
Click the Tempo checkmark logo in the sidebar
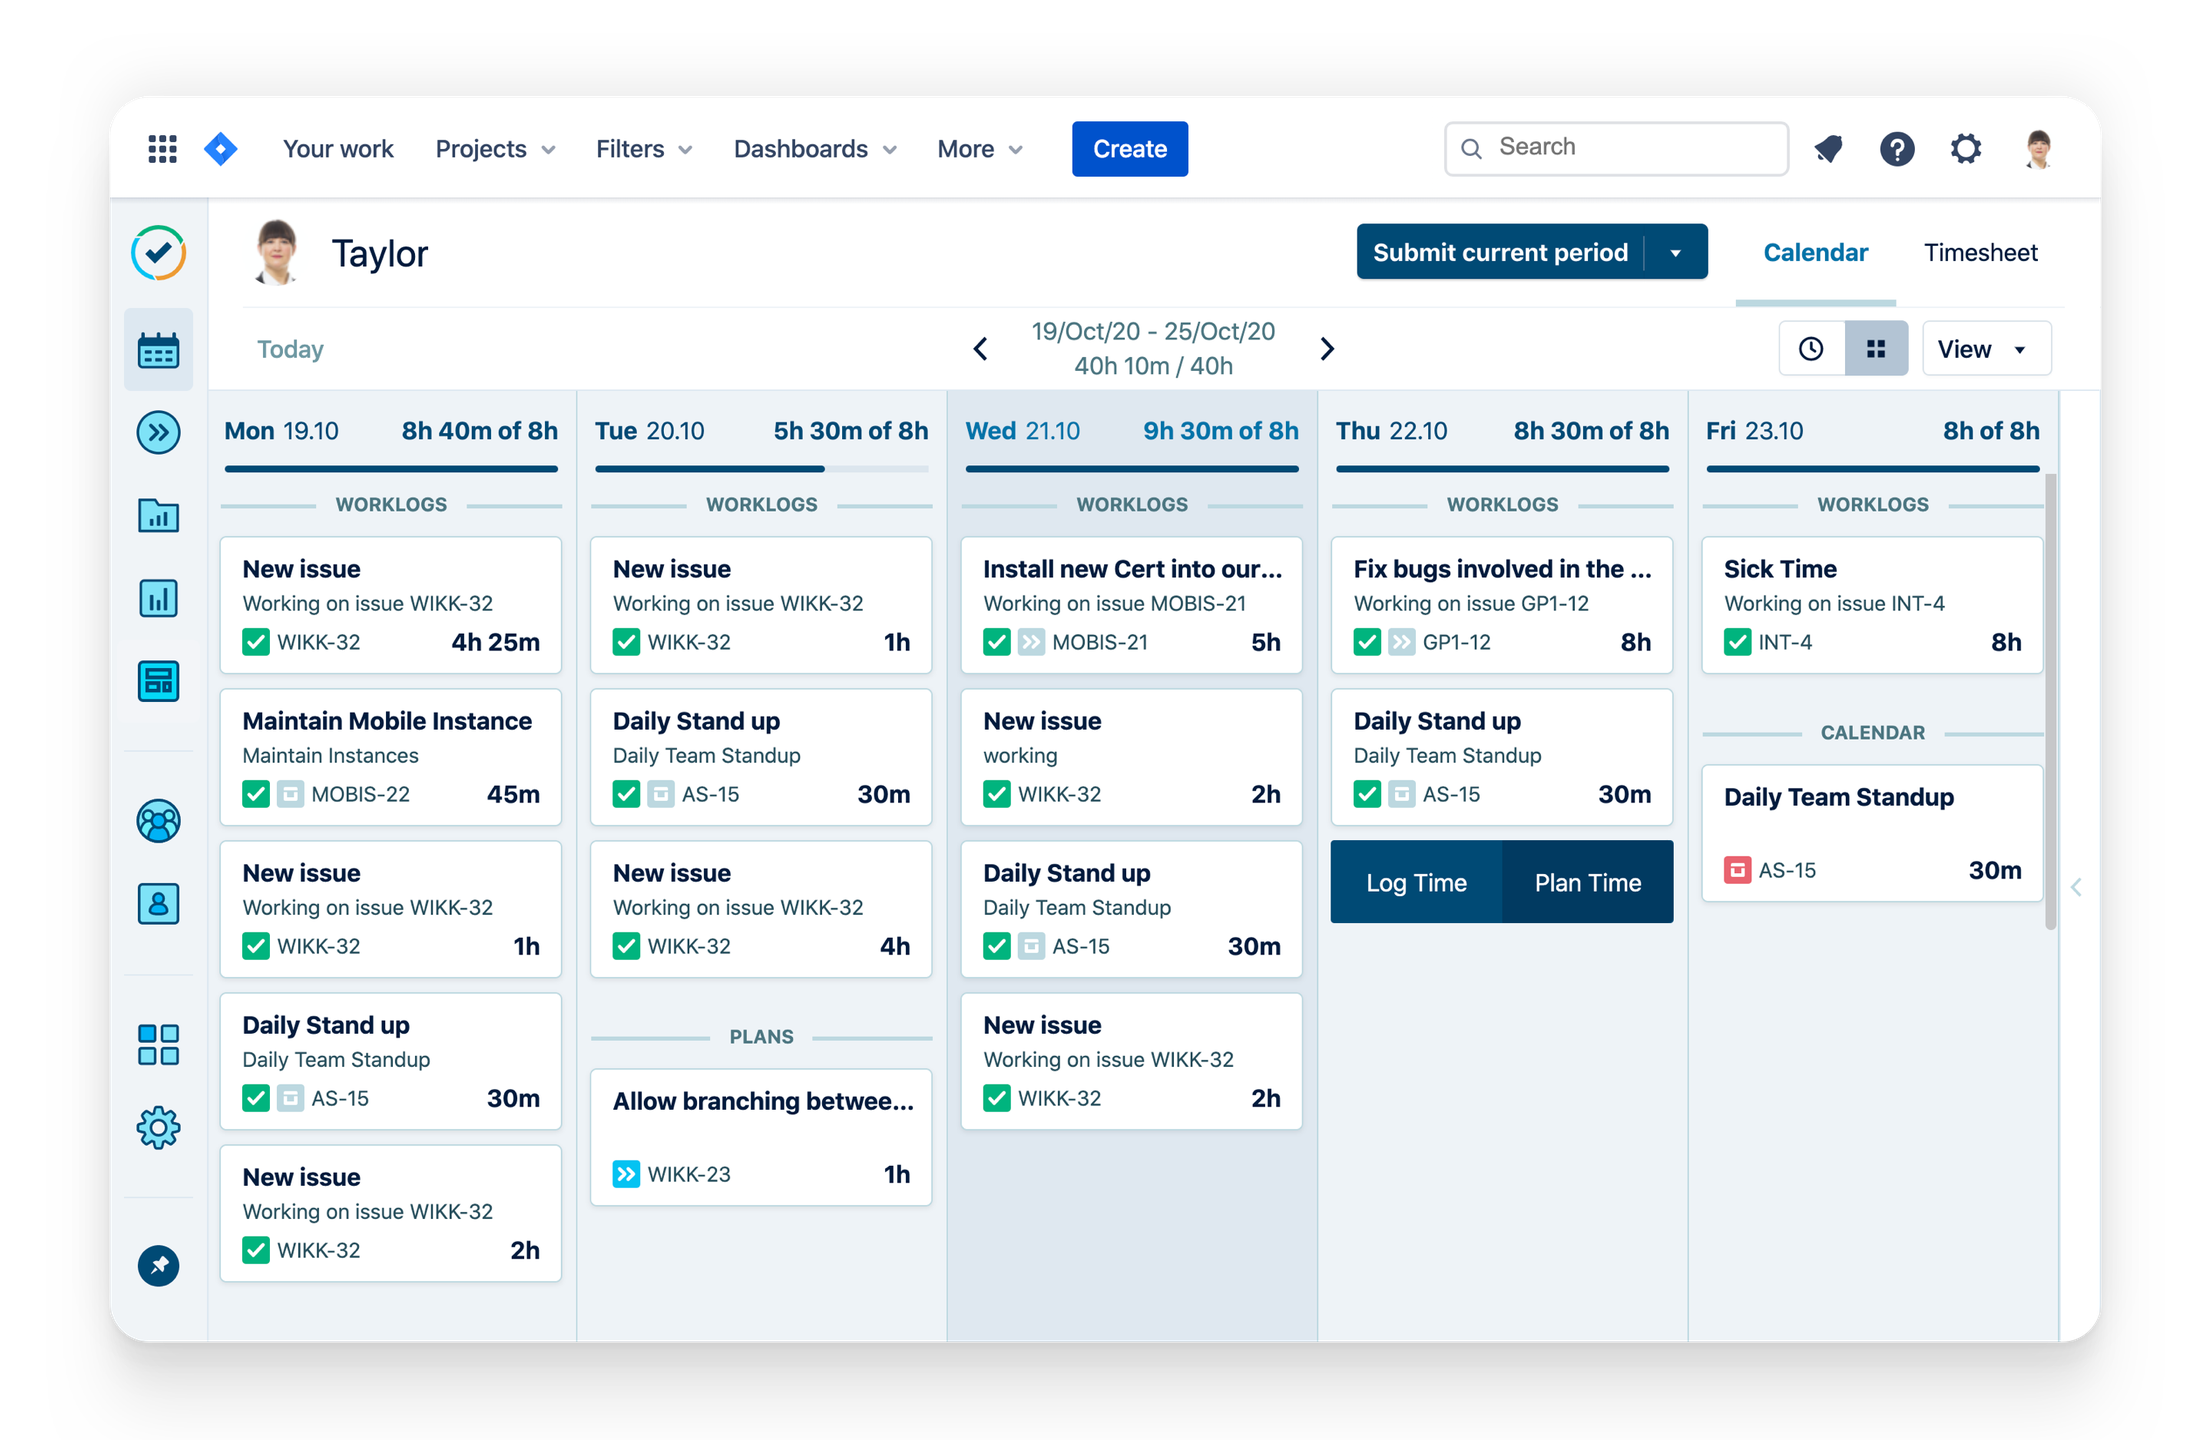tap(158, 252)
